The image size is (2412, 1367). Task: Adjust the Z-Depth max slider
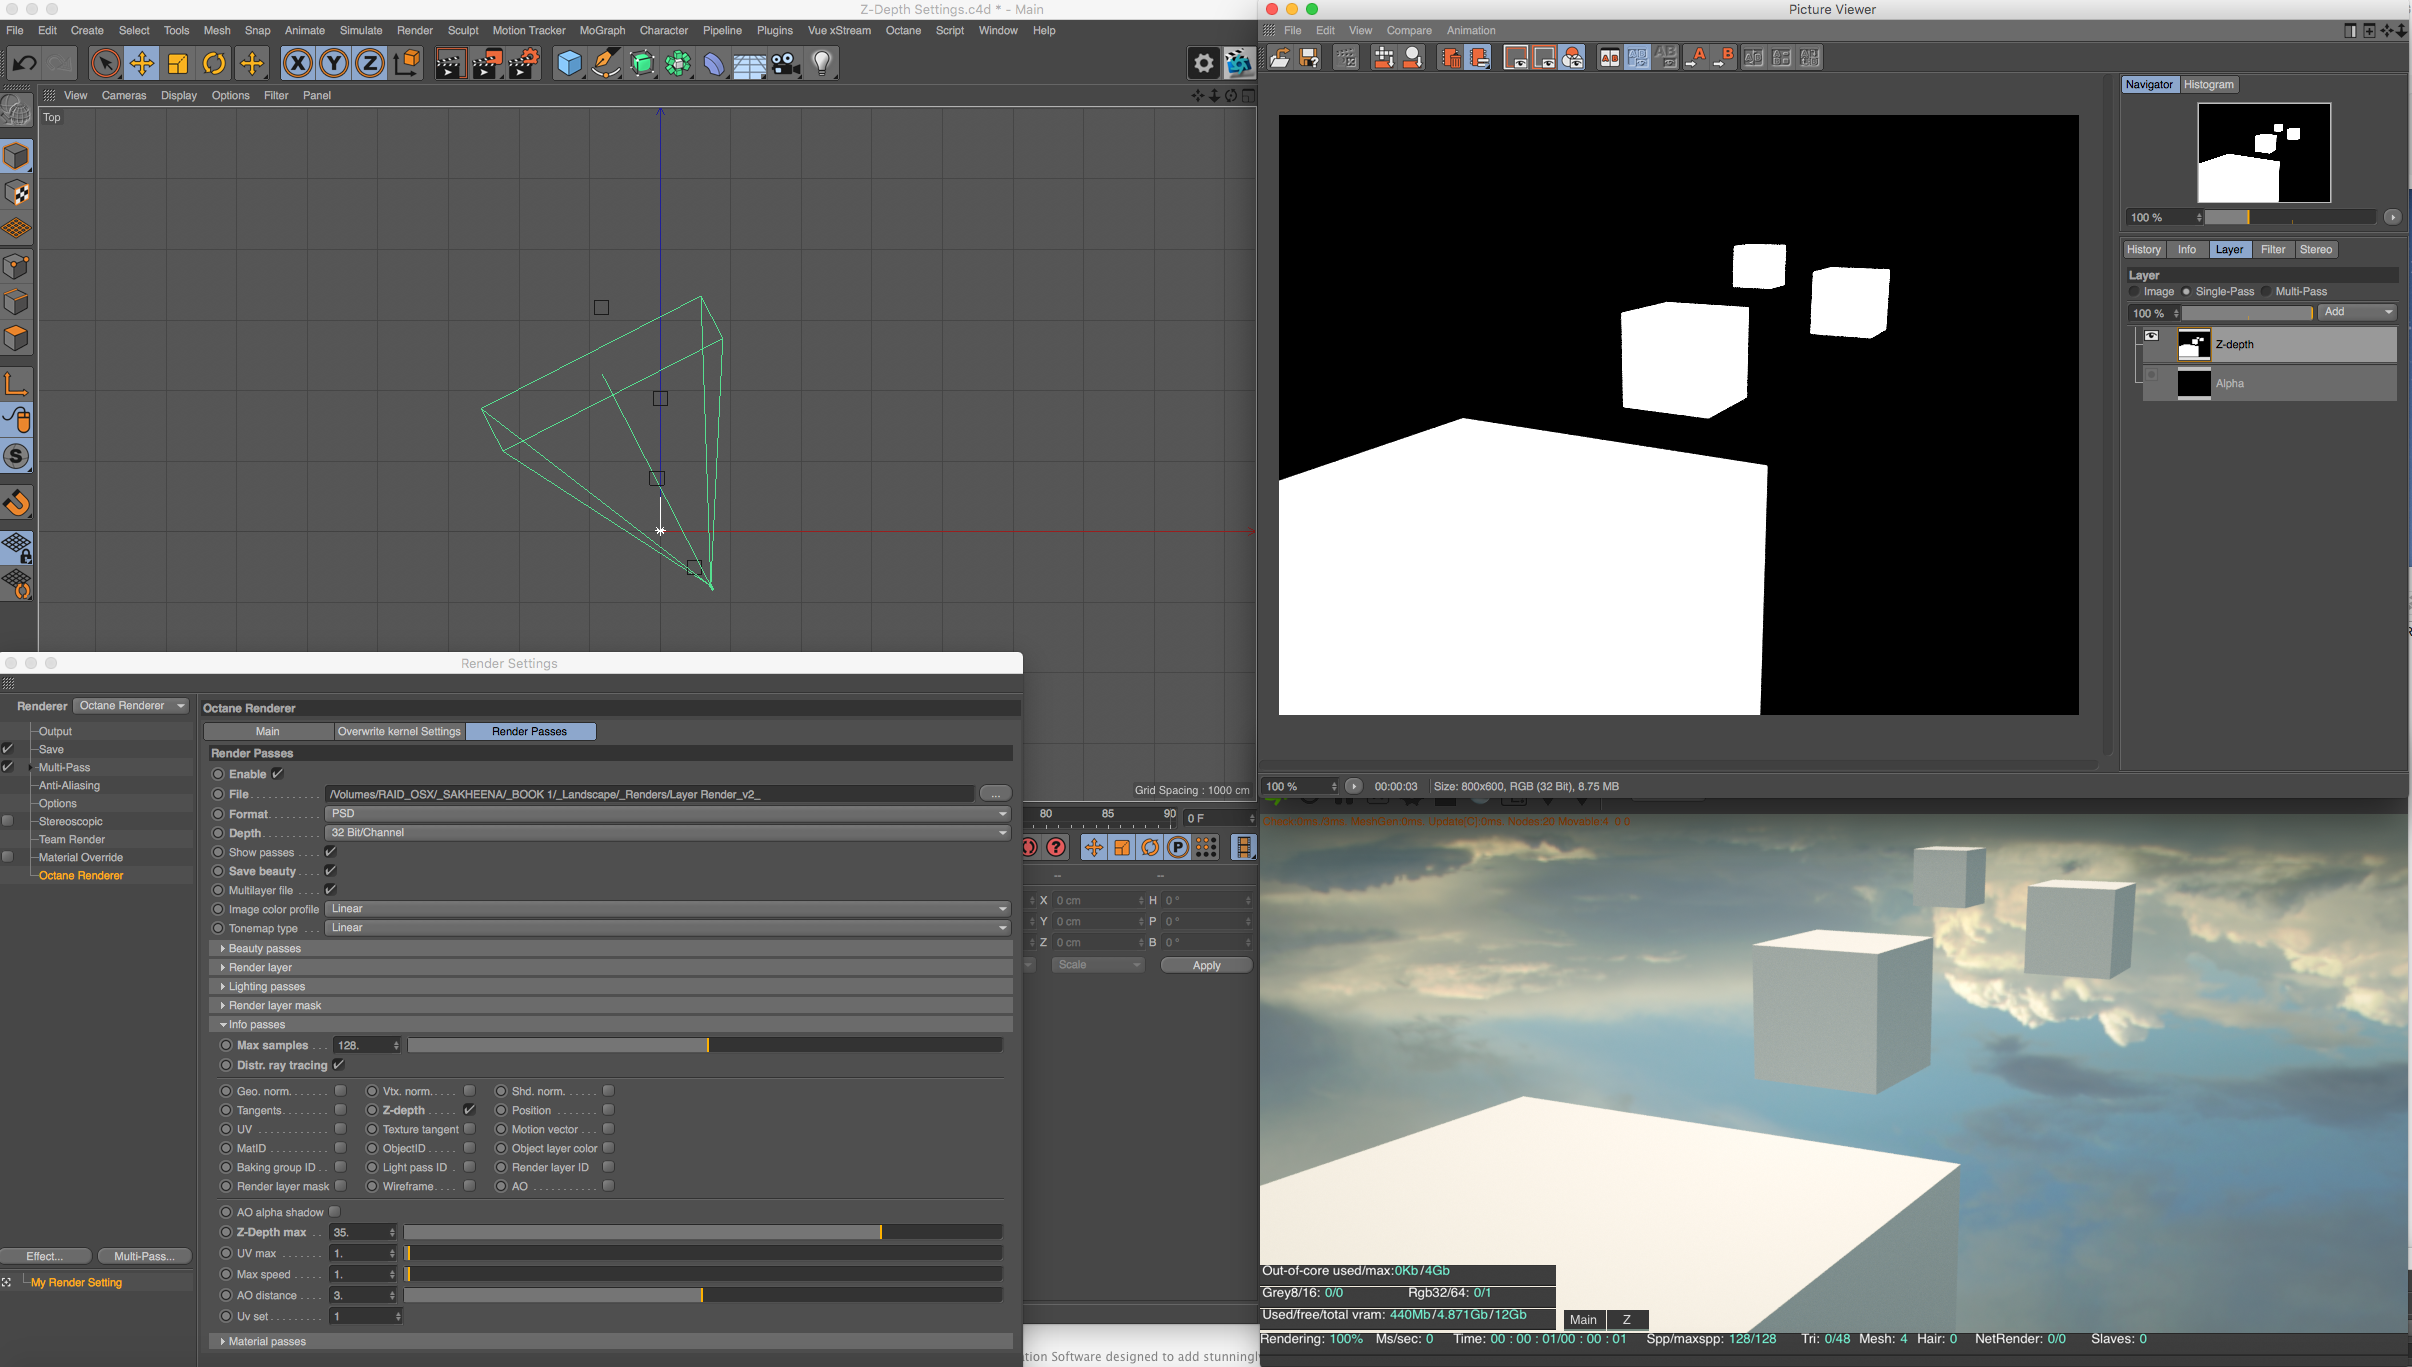[880, 1233]
